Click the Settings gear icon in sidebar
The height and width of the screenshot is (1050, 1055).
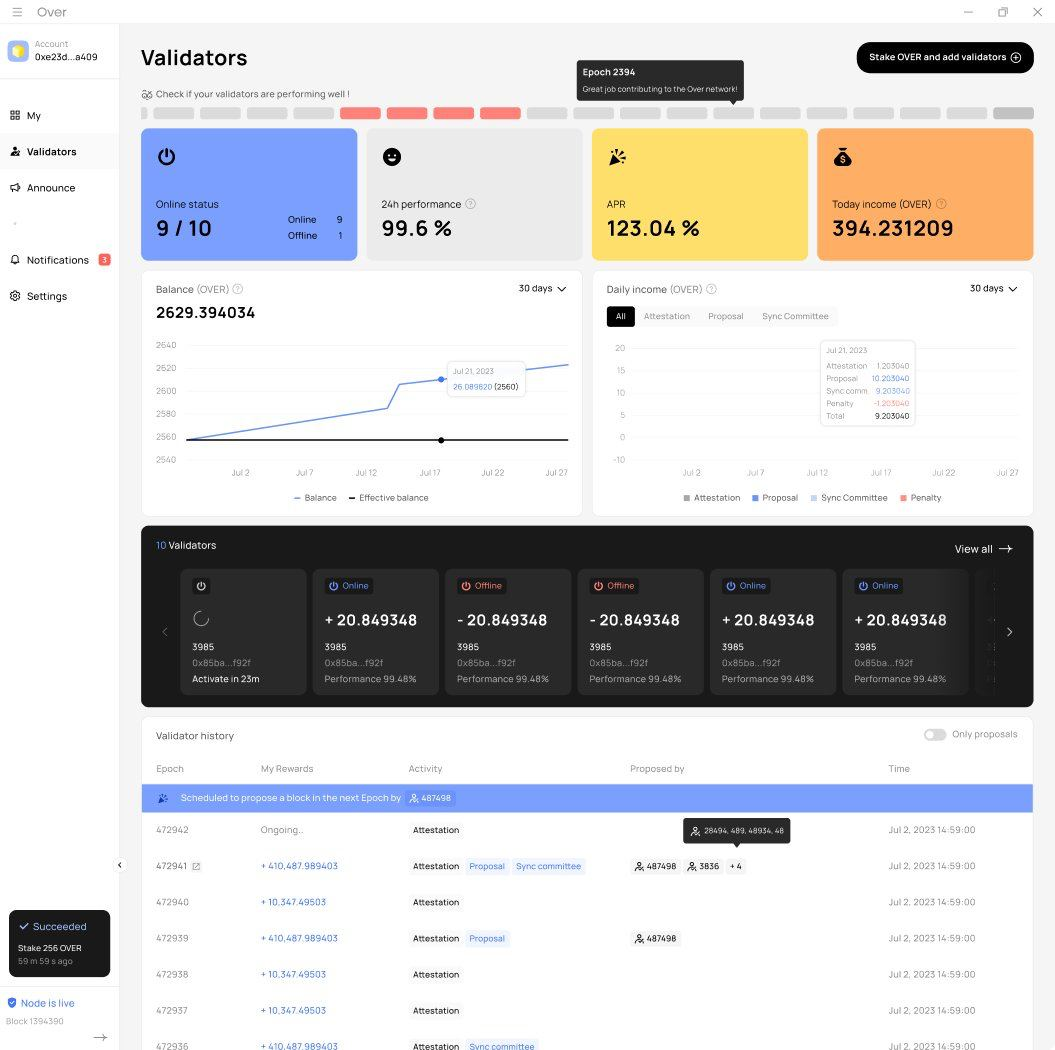15,296
